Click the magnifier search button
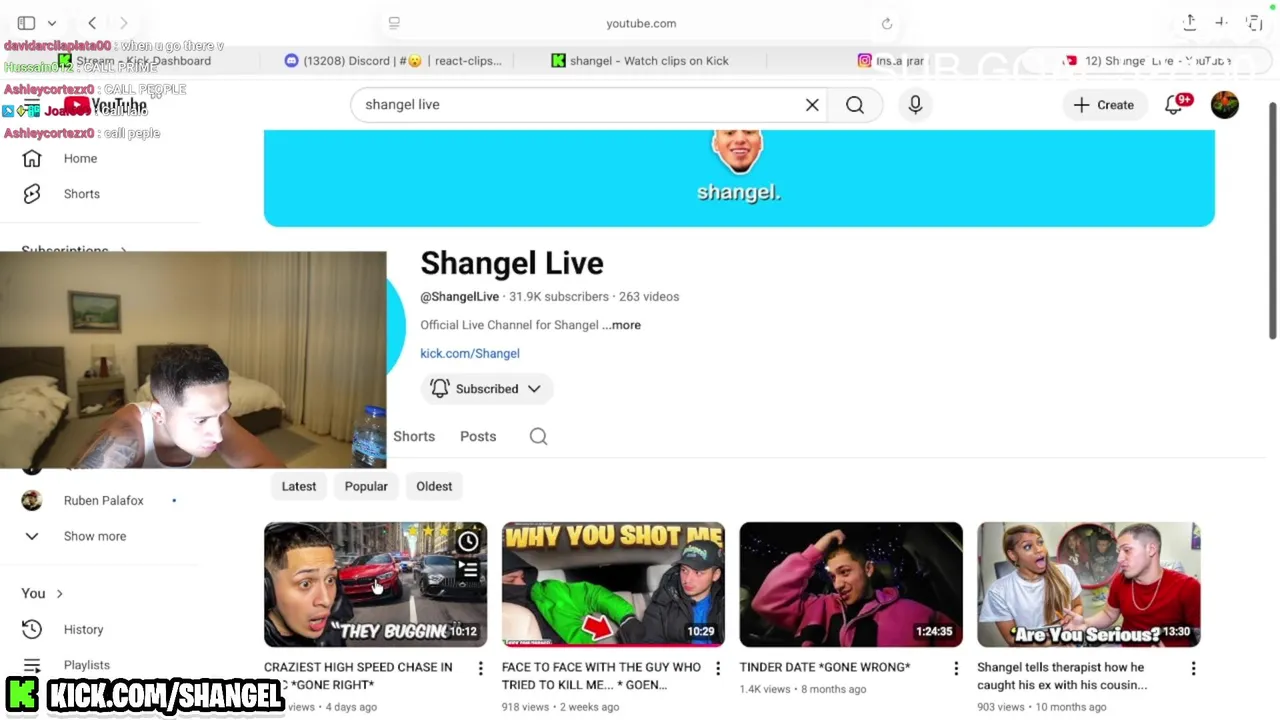The image size is (1280, 720). (855, 104)
